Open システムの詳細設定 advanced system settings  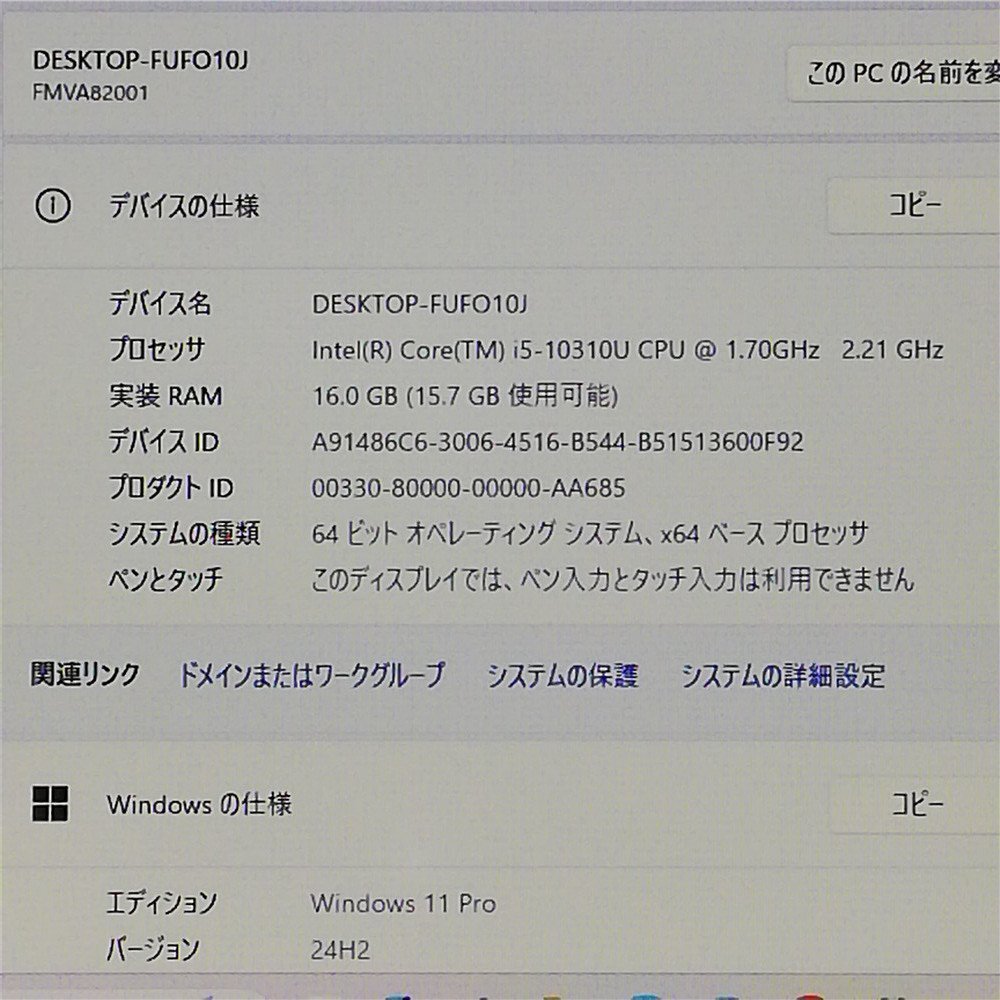(782, 676)
